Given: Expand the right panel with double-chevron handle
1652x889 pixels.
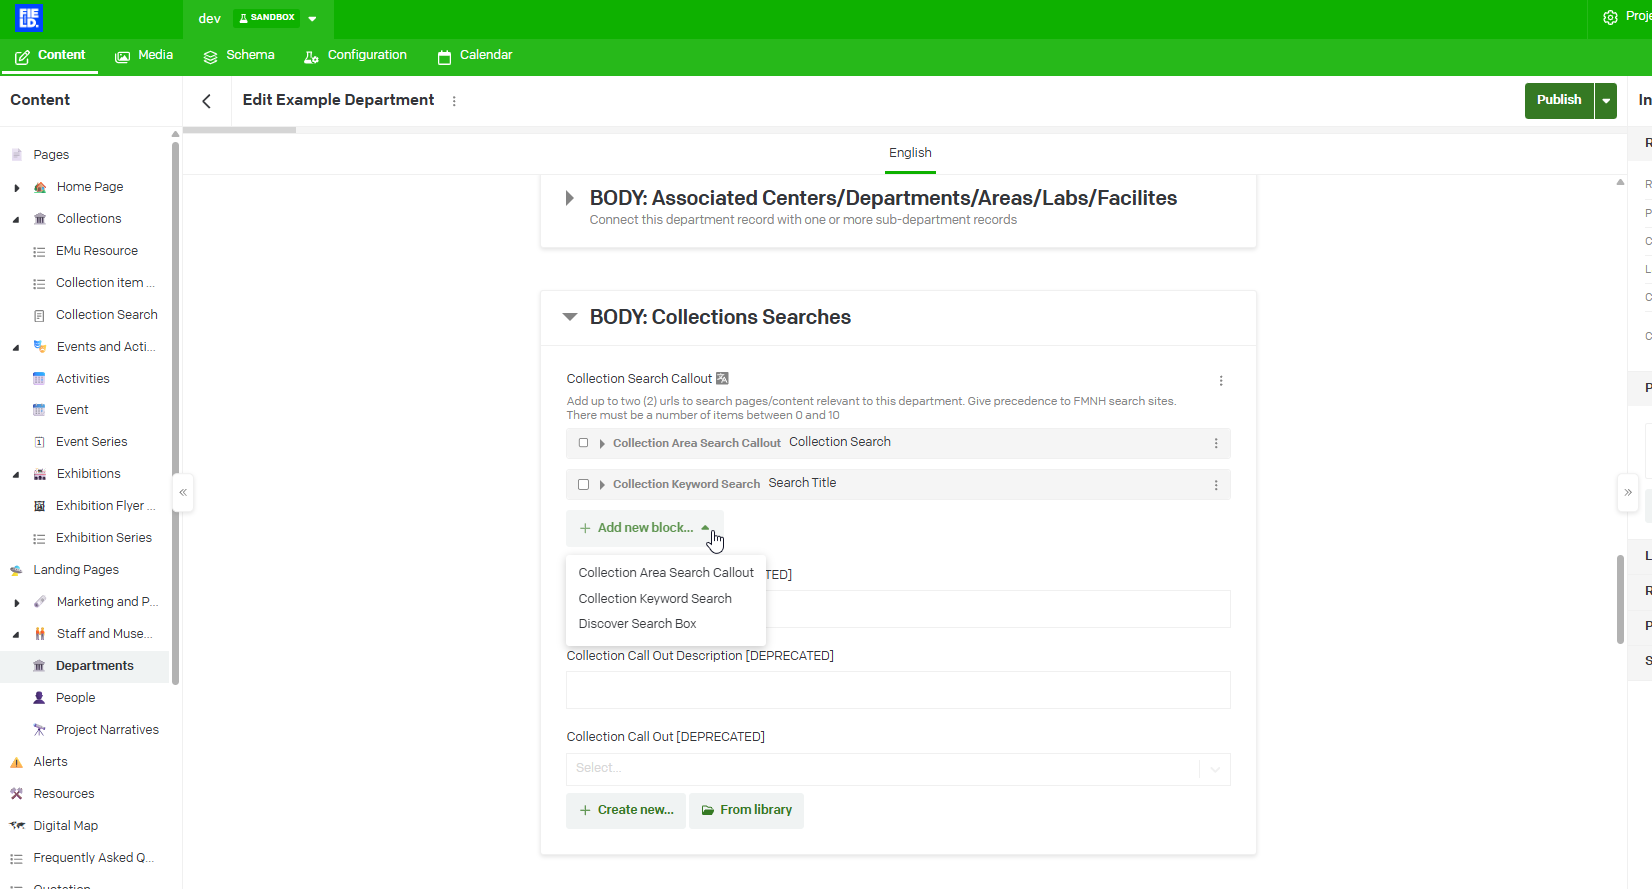Looking at the screenshot, I should pyautogui.click(x=1628, y=492).
